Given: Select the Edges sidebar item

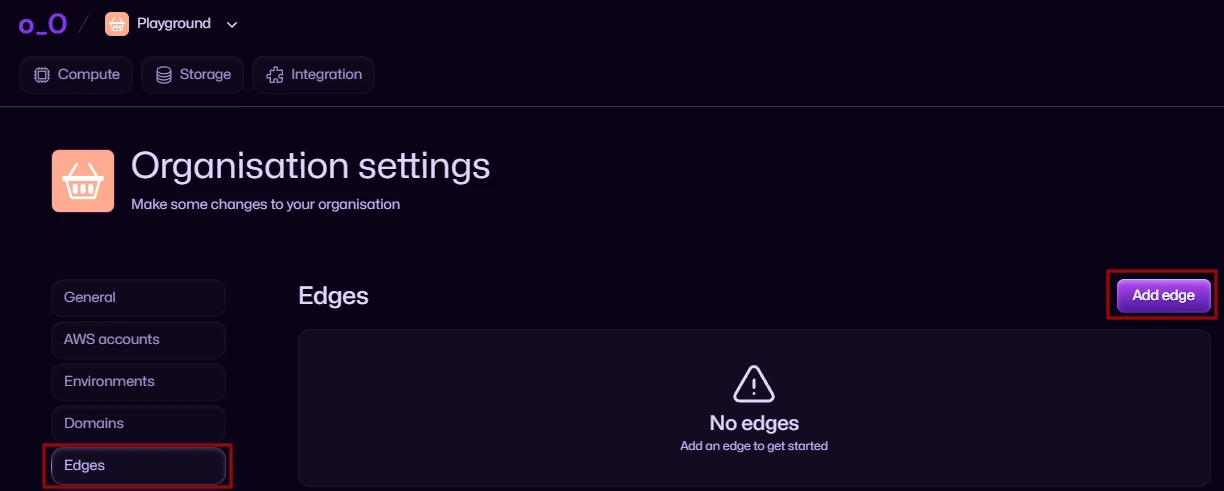Looking at the screenshot, I should coord(138,466).
